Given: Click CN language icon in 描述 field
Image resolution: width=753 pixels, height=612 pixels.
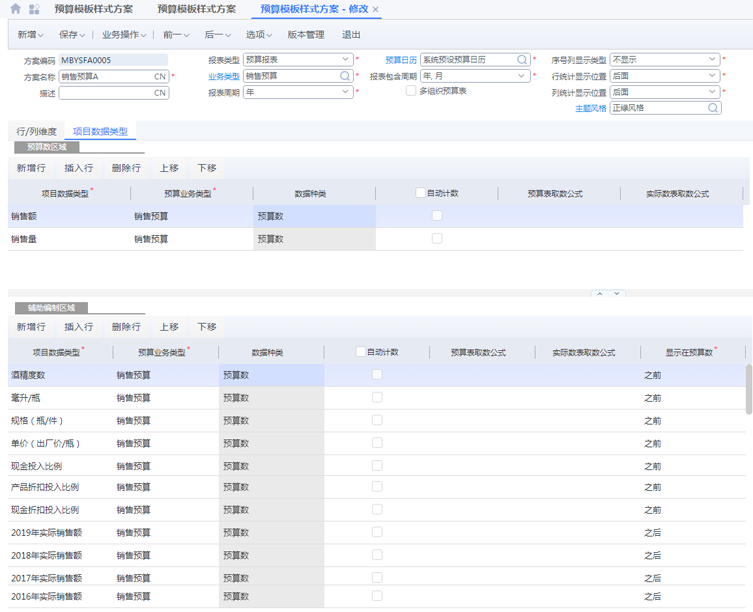Looking at the screenshot, I should tap(160, 93).
